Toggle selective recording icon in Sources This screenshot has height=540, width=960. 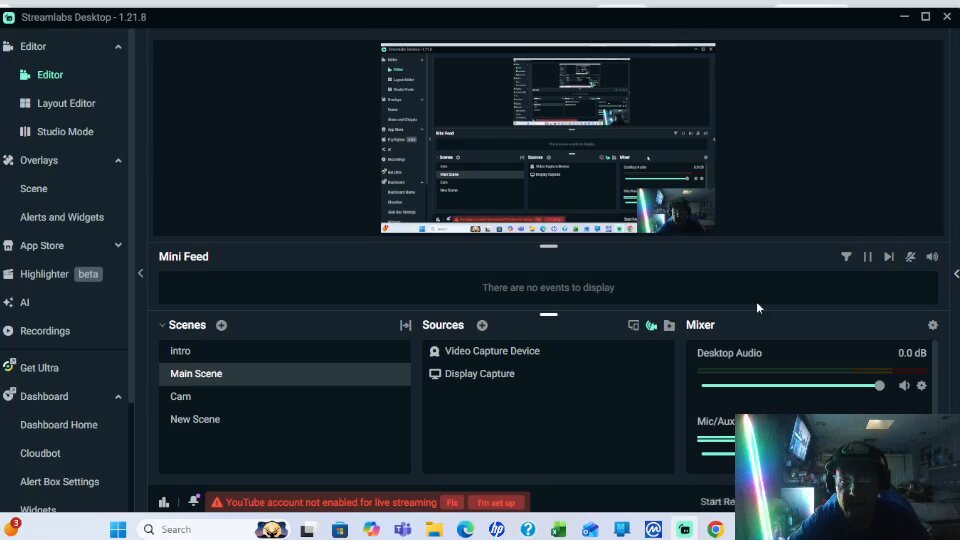[651, 326]
